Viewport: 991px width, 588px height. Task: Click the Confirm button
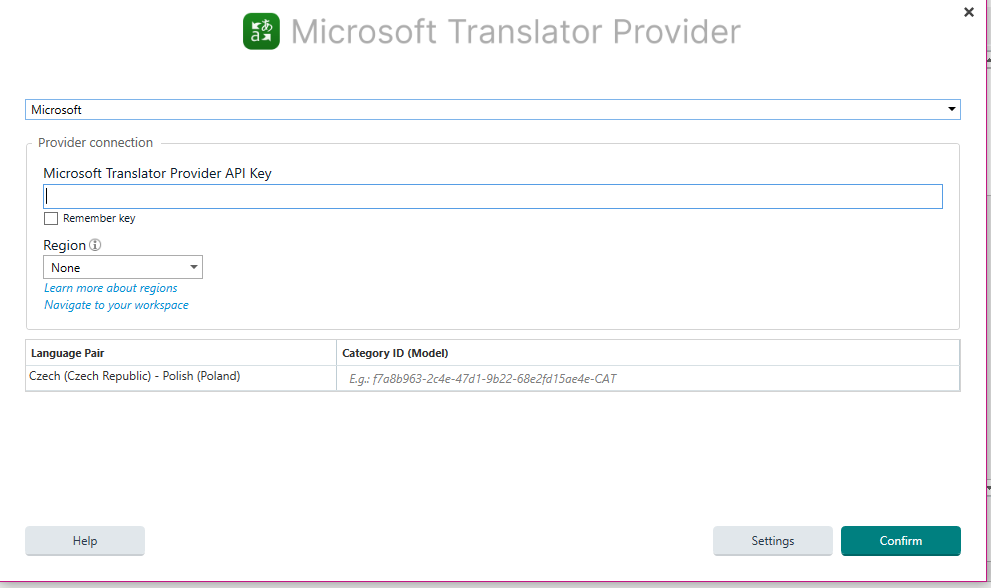[x=901, y=541]
